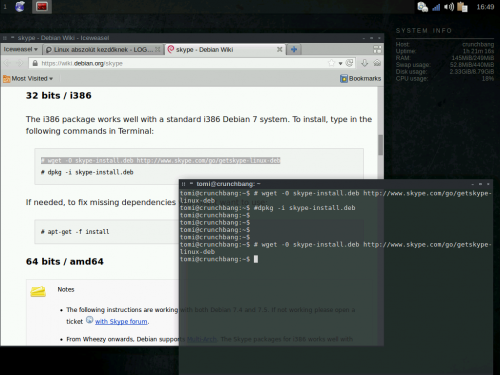Bookmark this page with star icon
This screenshot has height=375, width=500.
click(x=331, y=63)
